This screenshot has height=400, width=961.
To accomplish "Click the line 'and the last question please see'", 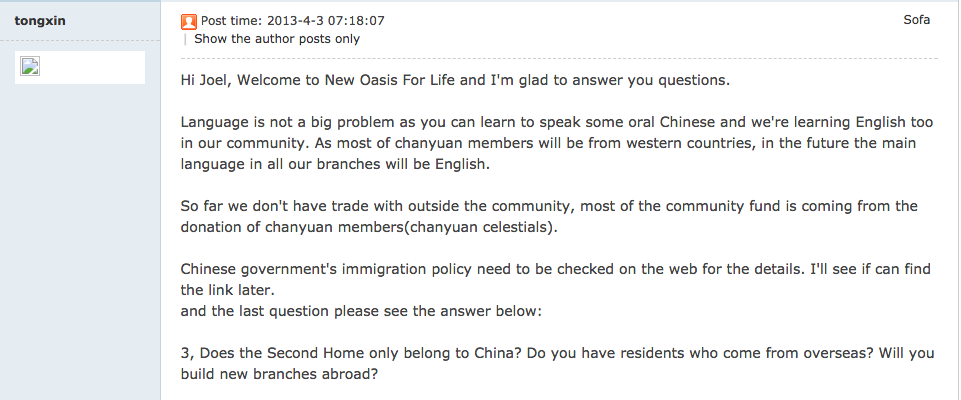I will click(x=362, y=311).
